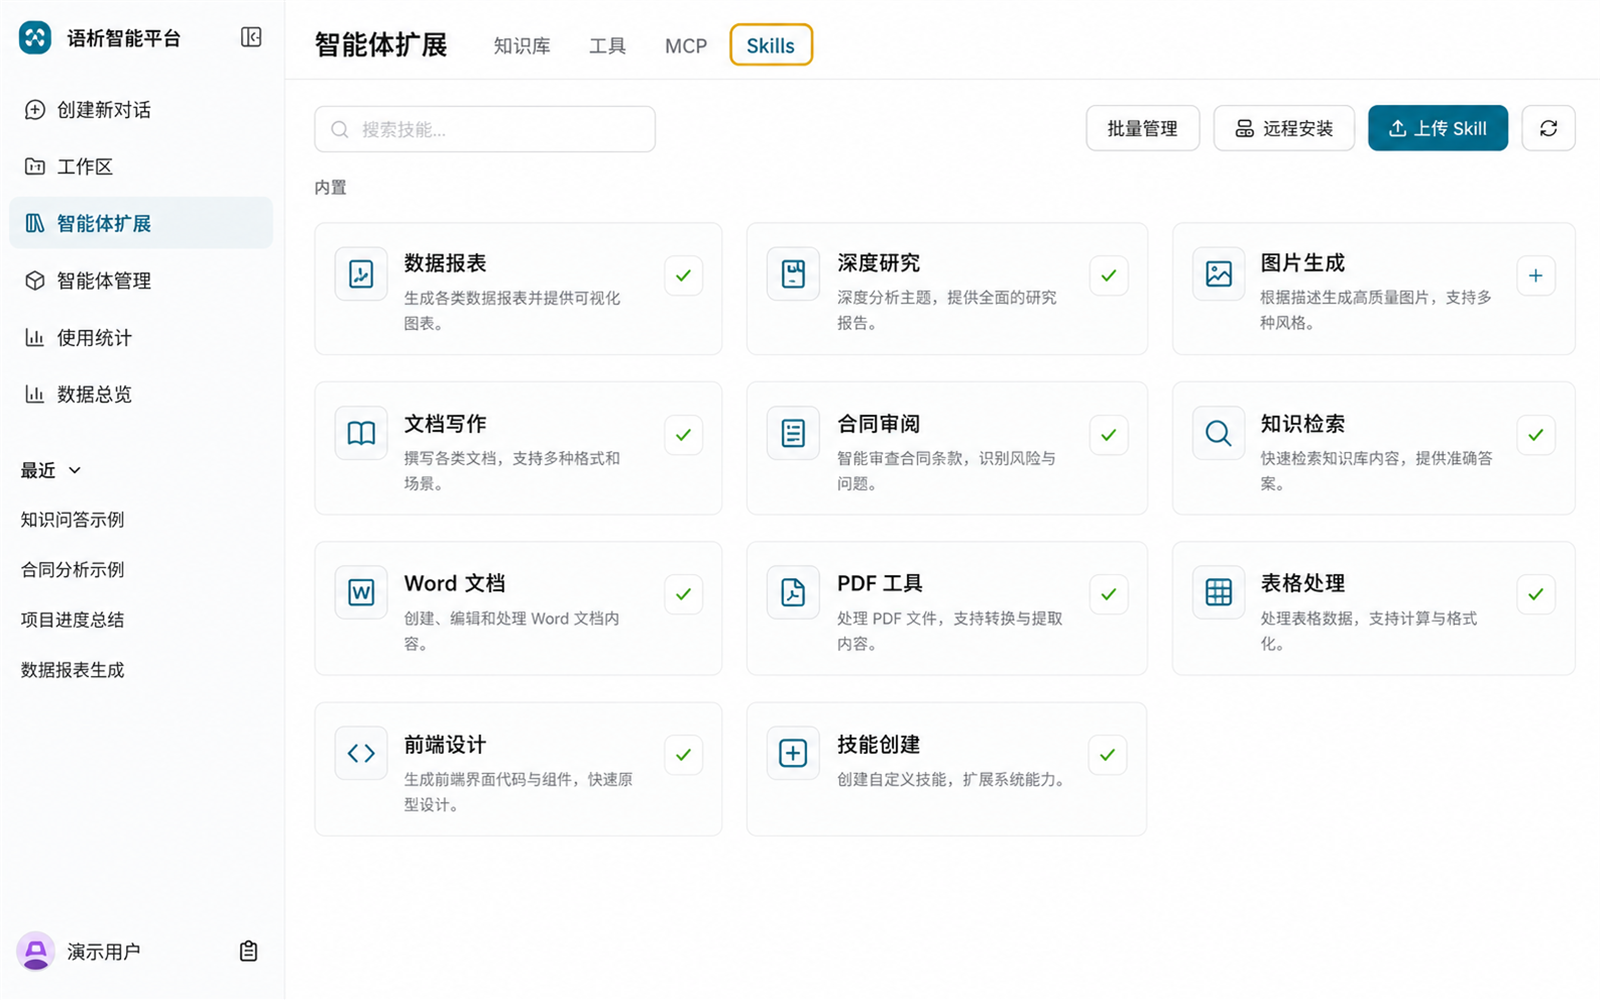The height and width of the screenshot is (1000, 1600).
Task: Switch to the 知识库 tab
Action: 522,46
